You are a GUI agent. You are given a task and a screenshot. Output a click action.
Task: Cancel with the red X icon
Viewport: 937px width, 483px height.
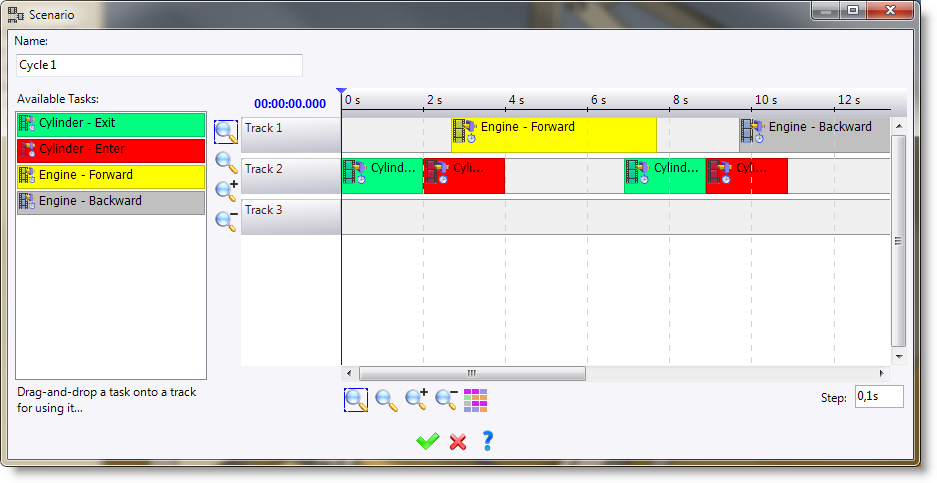(x=458, y=441)
